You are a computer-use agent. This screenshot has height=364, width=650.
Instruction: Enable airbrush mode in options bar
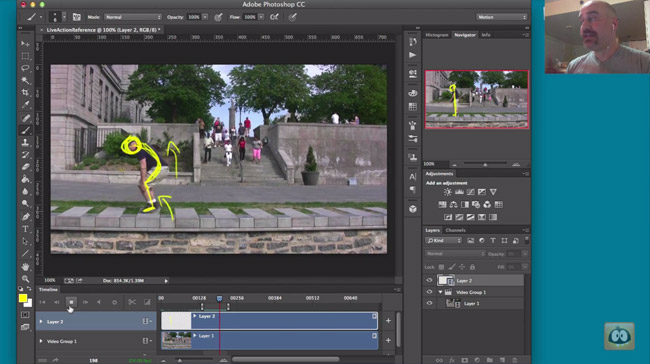tap(274, 17)
